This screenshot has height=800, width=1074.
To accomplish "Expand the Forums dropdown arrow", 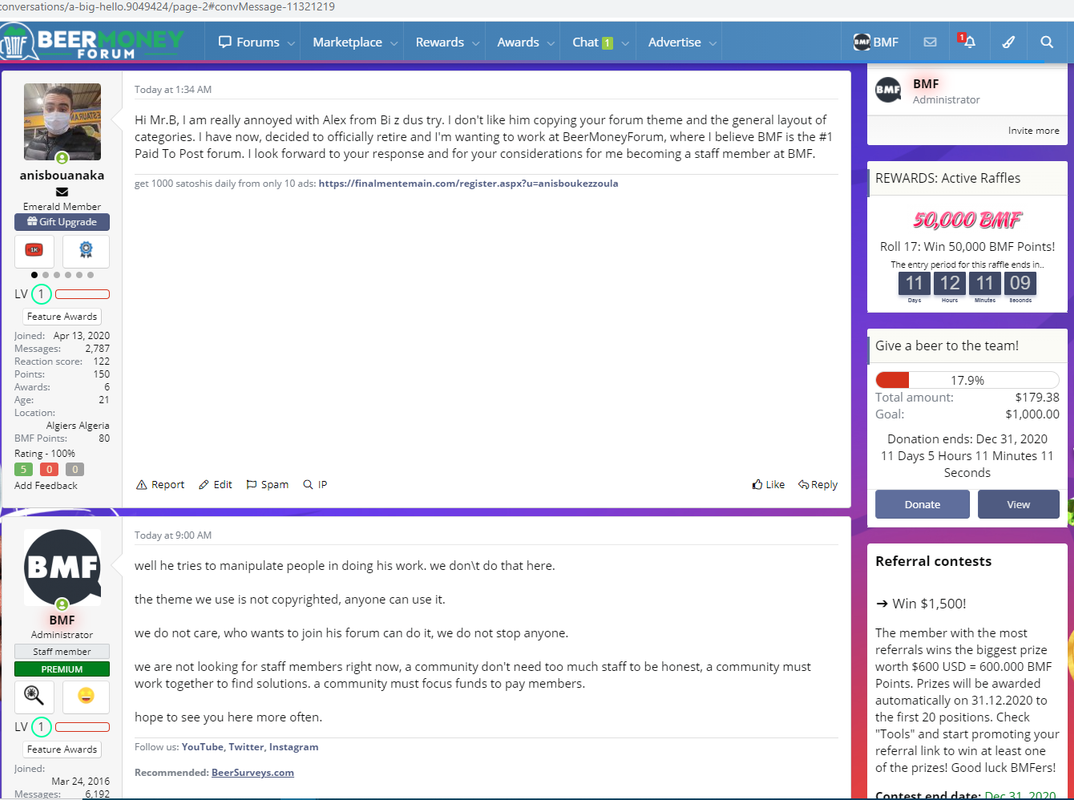I will [x=291, y=42].
